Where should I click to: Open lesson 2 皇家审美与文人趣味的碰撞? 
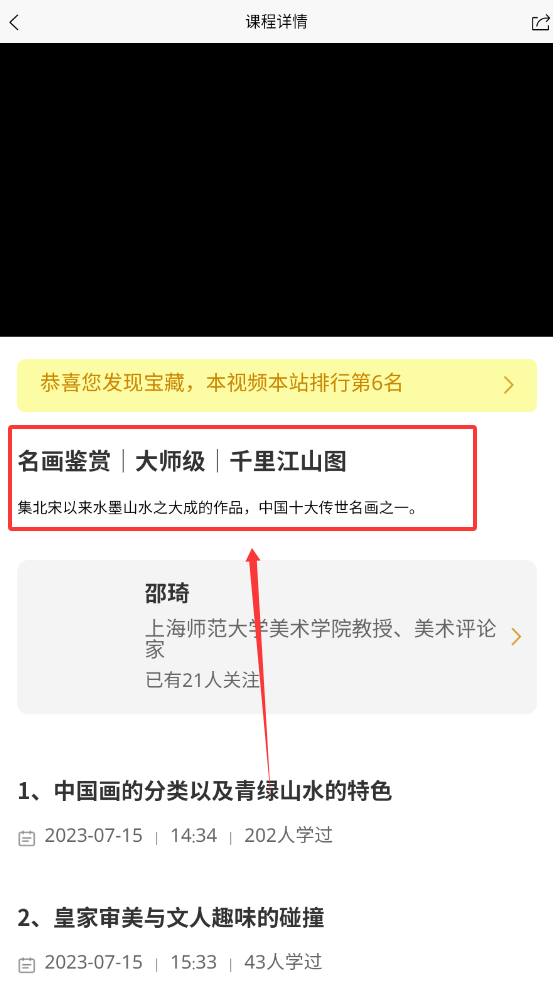pos(170,917)
